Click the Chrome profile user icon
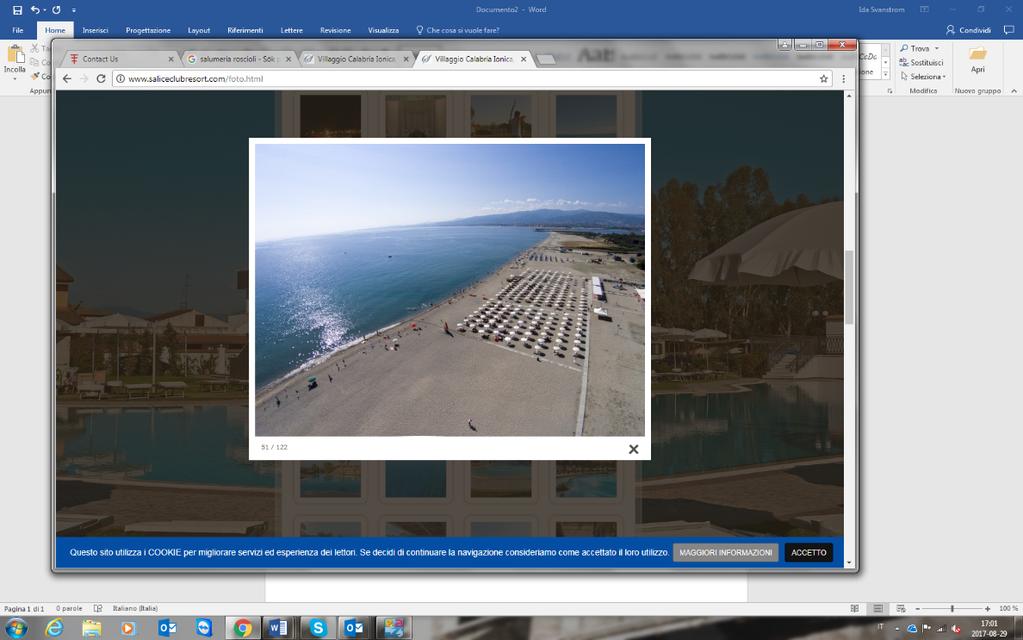 [x=785, y=44]
